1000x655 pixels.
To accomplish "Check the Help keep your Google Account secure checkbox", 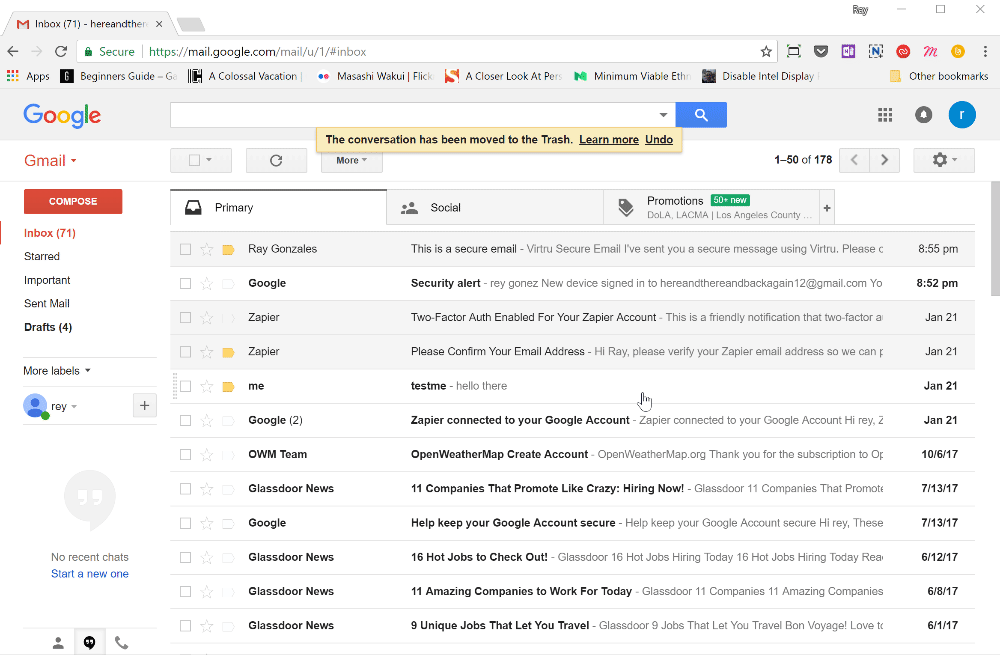I will 186,524.
